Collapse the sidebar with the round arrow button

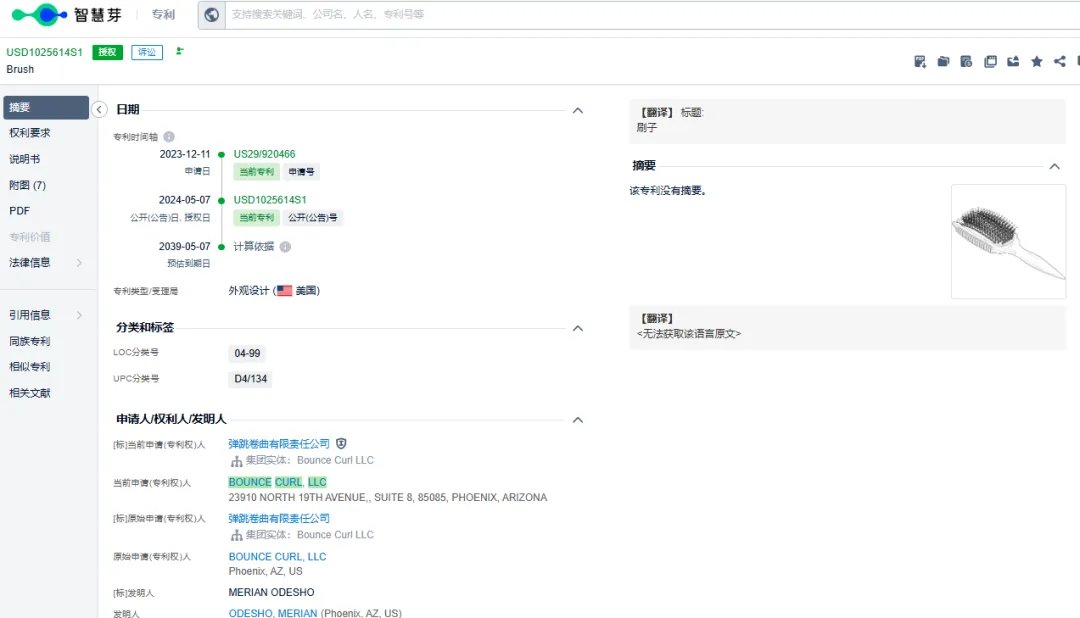[x=99, y=110]
